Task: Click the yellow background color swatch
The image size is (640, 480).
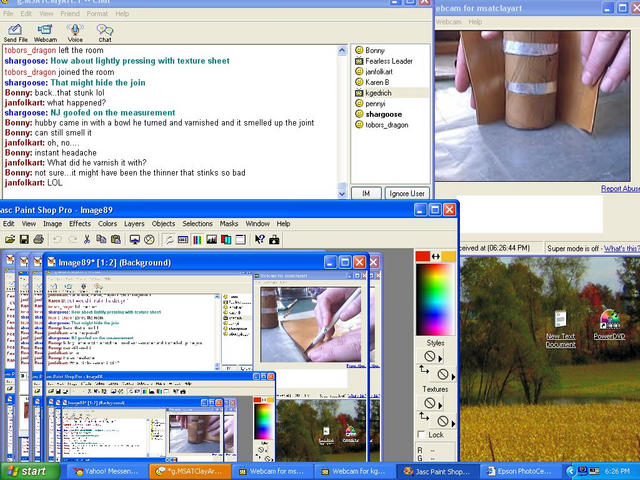Action: tap(448, 256)
